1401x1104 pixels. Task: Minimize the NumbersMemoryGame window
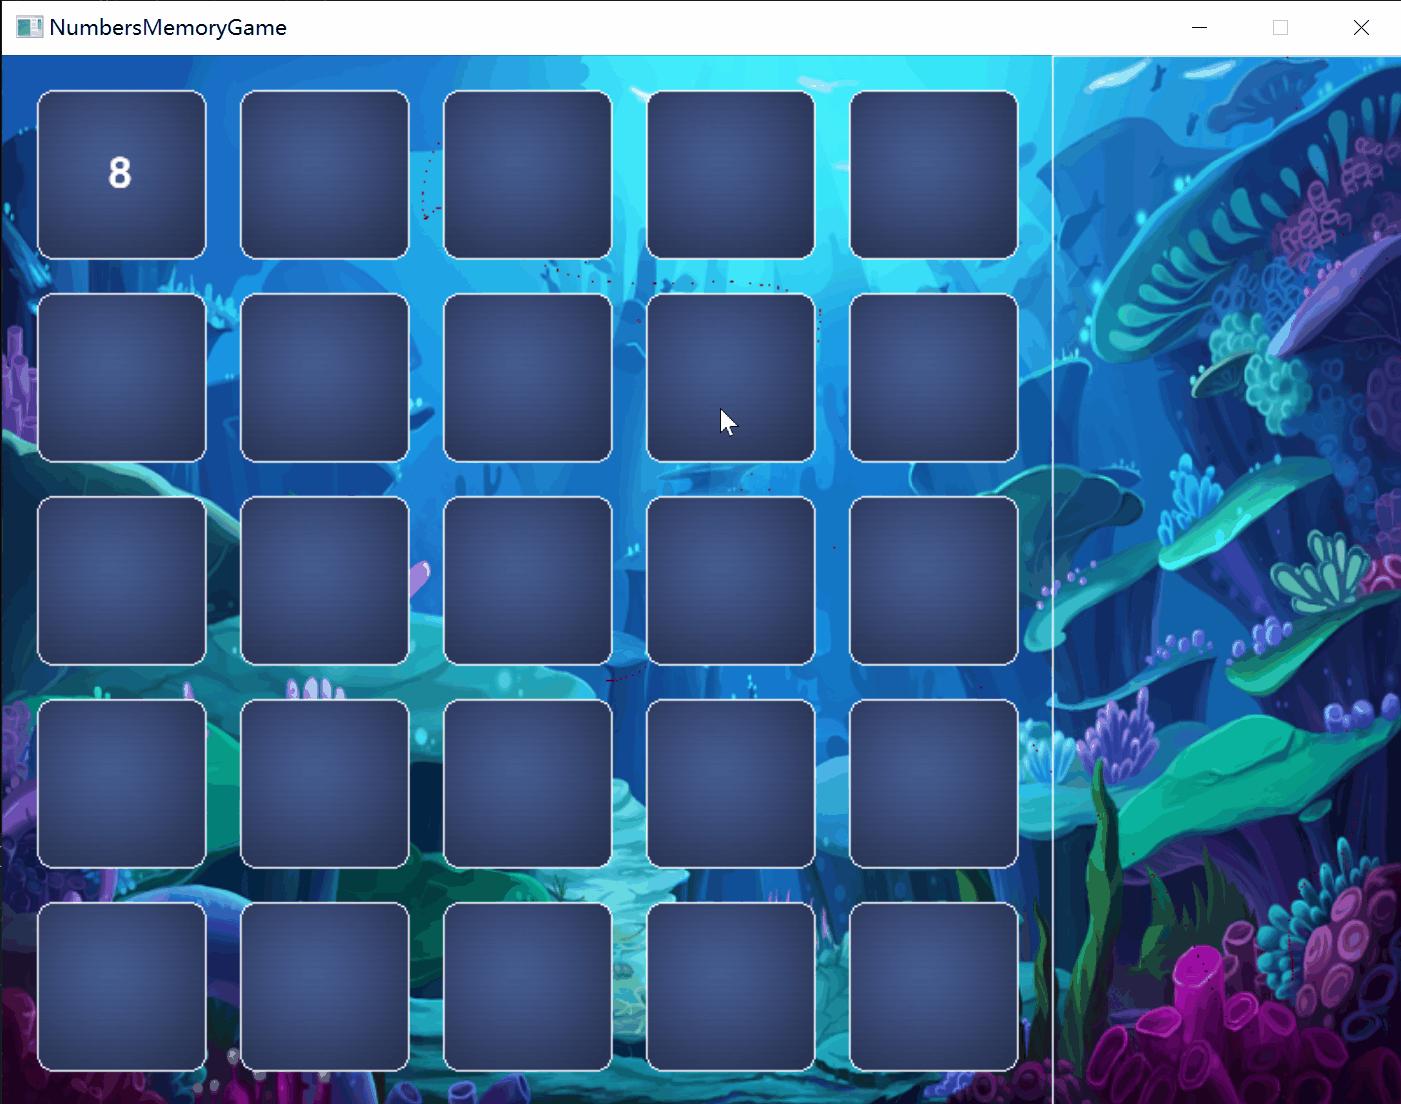click(1199, 28)
